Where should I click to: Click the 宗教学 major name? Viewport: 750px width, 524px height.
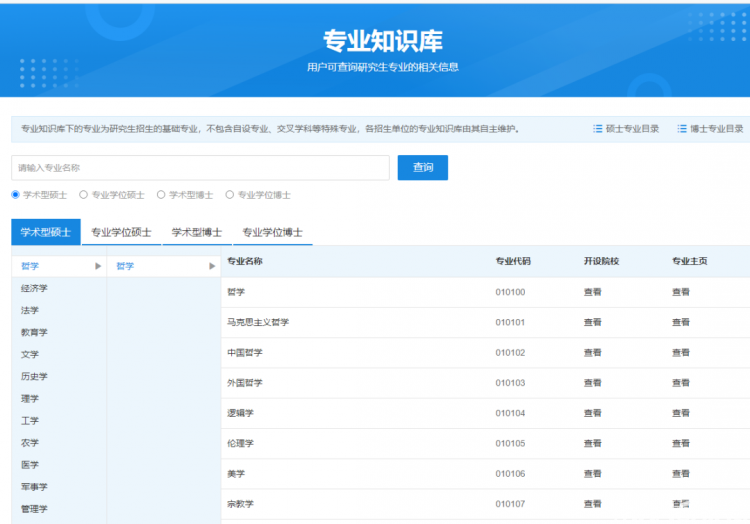click(x=241, y=504)
